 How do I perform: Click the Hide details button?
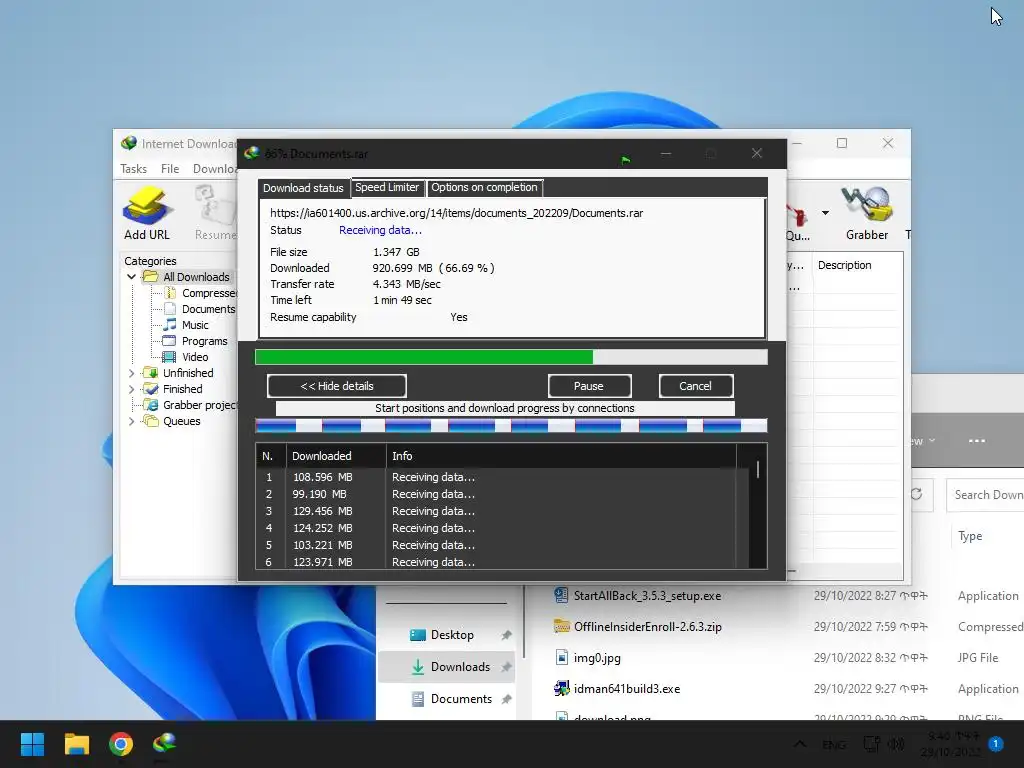[337, 386]
